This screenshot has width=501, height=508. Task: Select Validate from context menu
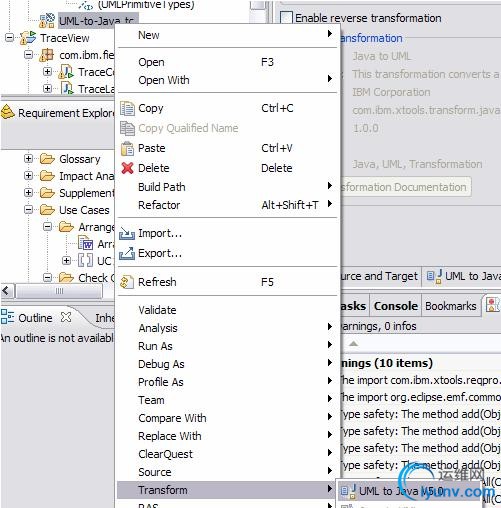click(x=227, y=310)
